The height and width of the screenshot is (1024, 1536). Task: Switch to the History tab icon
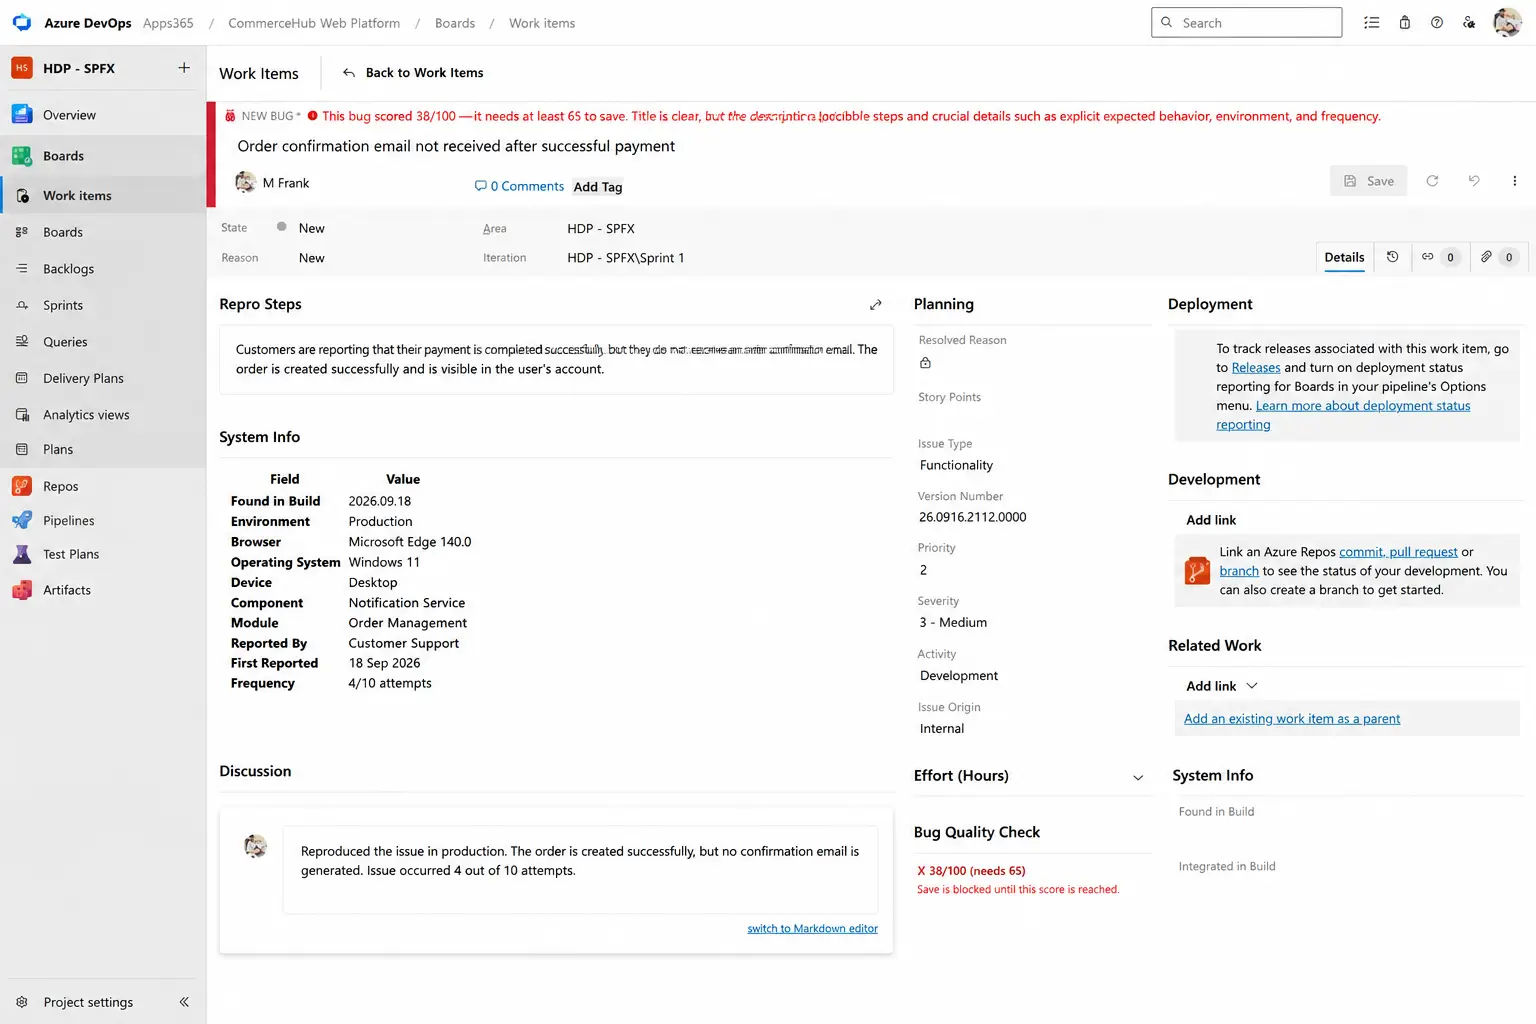1392,257
